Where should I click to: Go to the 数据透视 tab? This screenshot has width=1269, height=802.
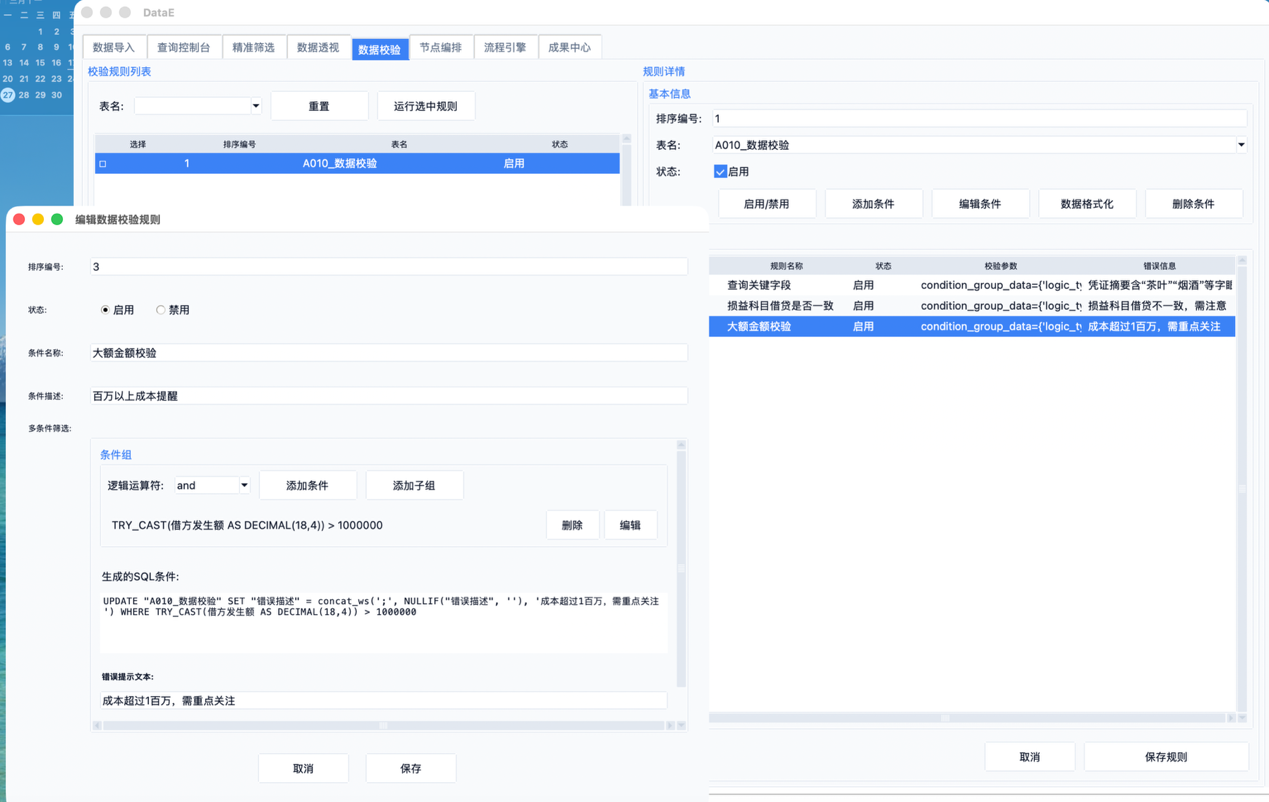[x=318, y=47]
